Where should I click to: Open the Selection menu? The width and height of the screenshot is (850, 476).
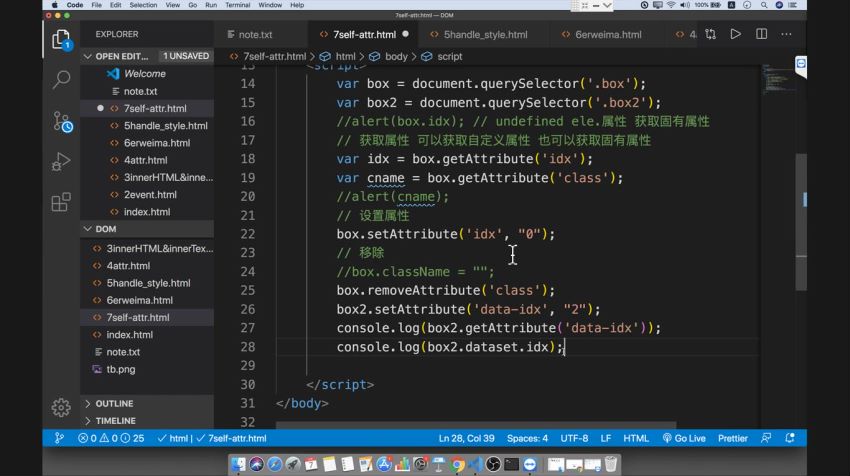143,5
